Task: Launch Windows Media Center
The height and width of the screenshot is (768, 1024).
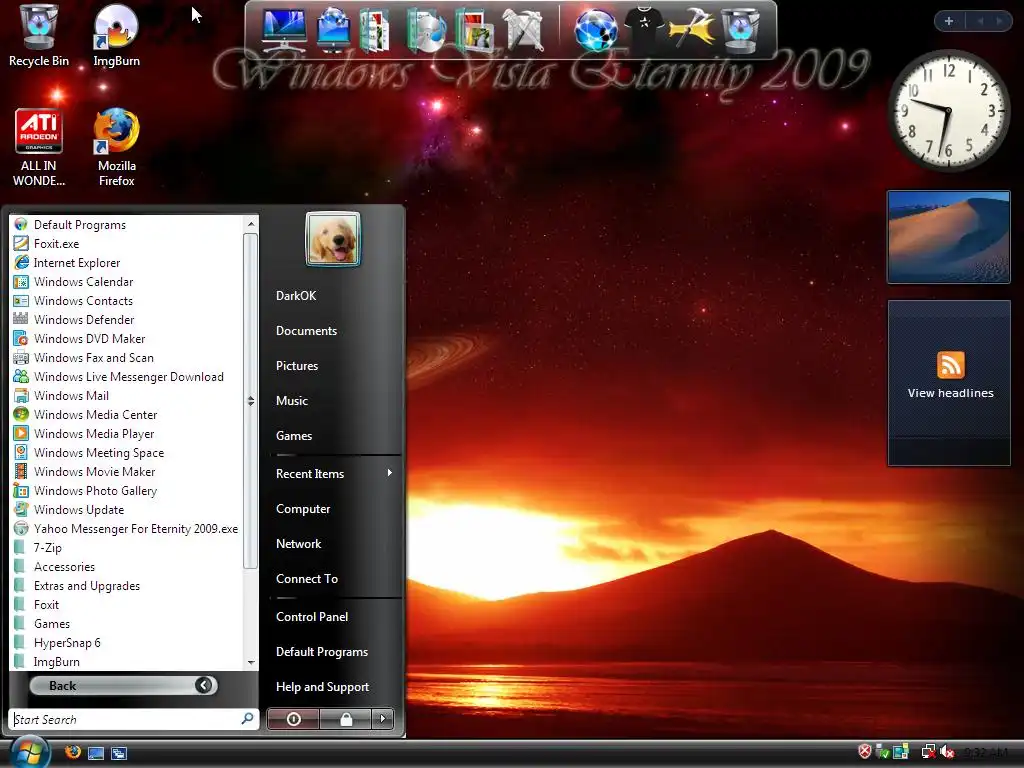Action: (x=127, y=414)
